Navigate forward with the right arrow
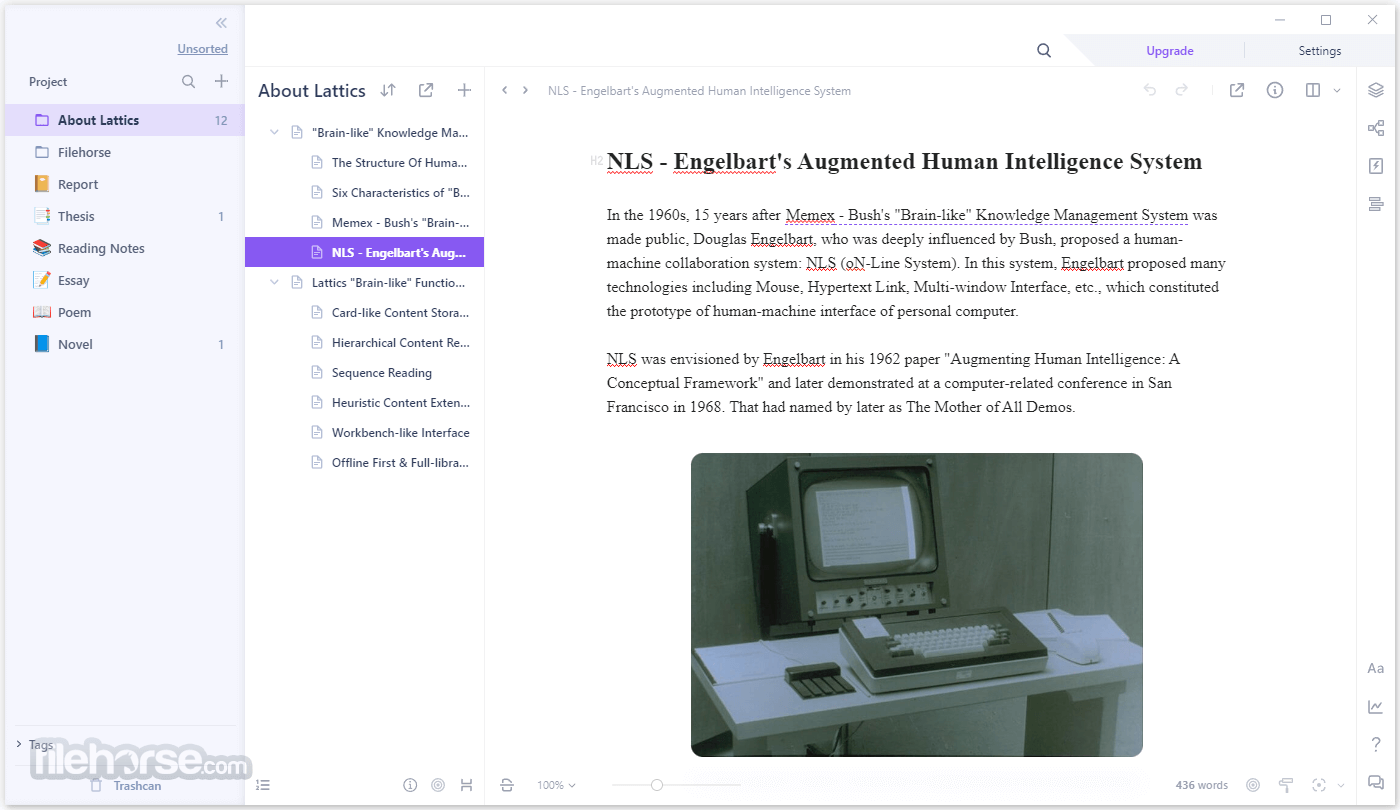 [526, 90]
